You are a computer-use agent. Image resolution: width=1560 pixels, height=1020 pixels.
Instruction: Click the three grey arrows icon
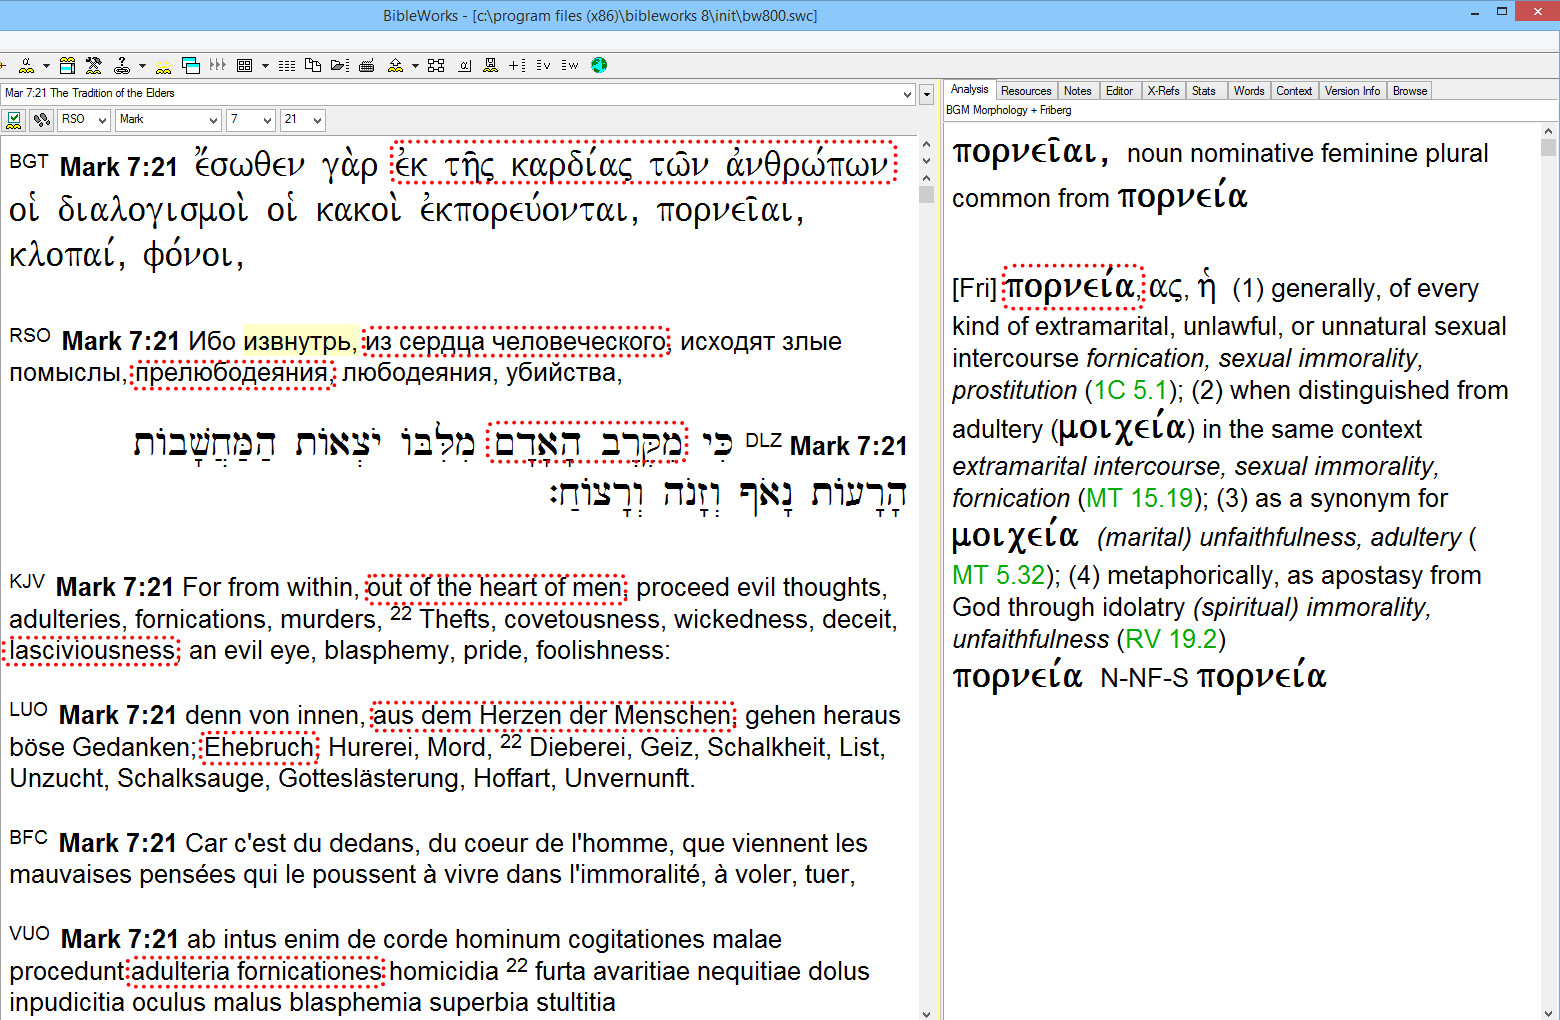pyautogui.click(x=217, y=66)
